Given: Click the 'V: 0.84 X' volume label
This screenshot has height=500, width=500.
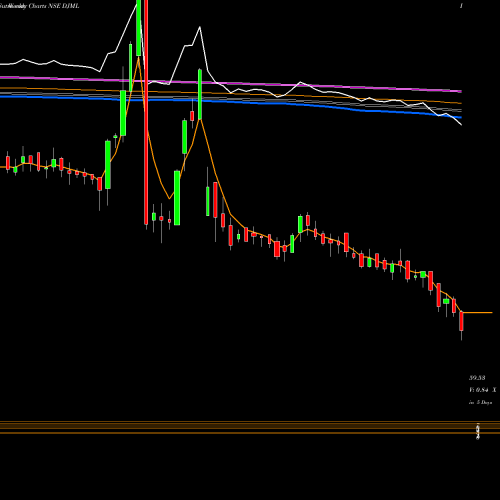Looking at the screenshot, I should click(482, 390).
